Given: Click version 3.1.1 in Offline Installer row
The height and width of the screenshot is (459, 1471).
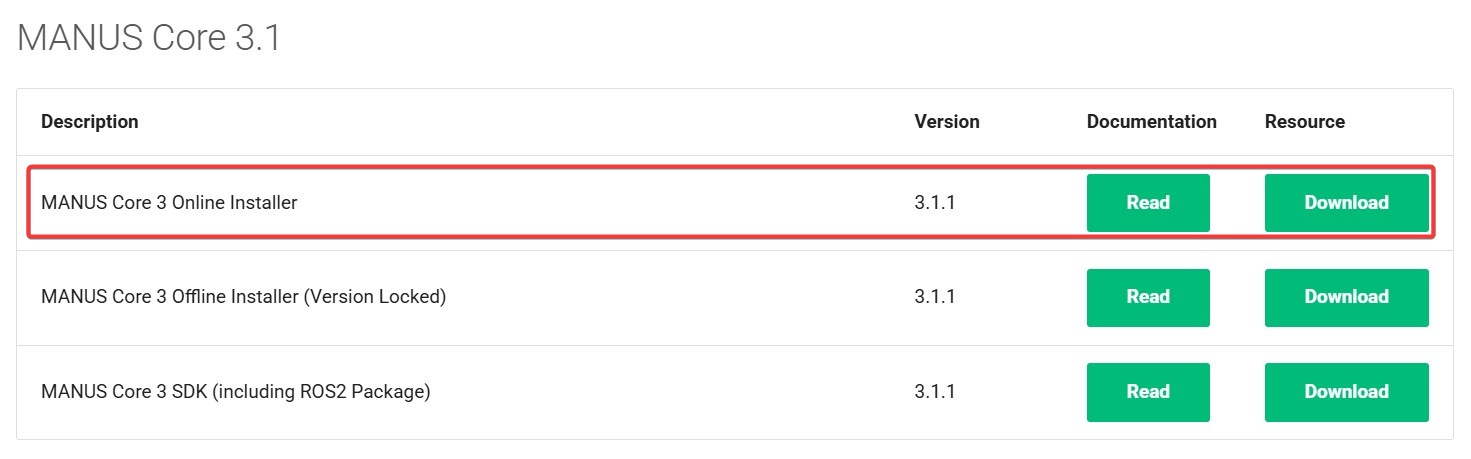Looking at the screenshot, I should pyautogui.click(x=934, y=297).
